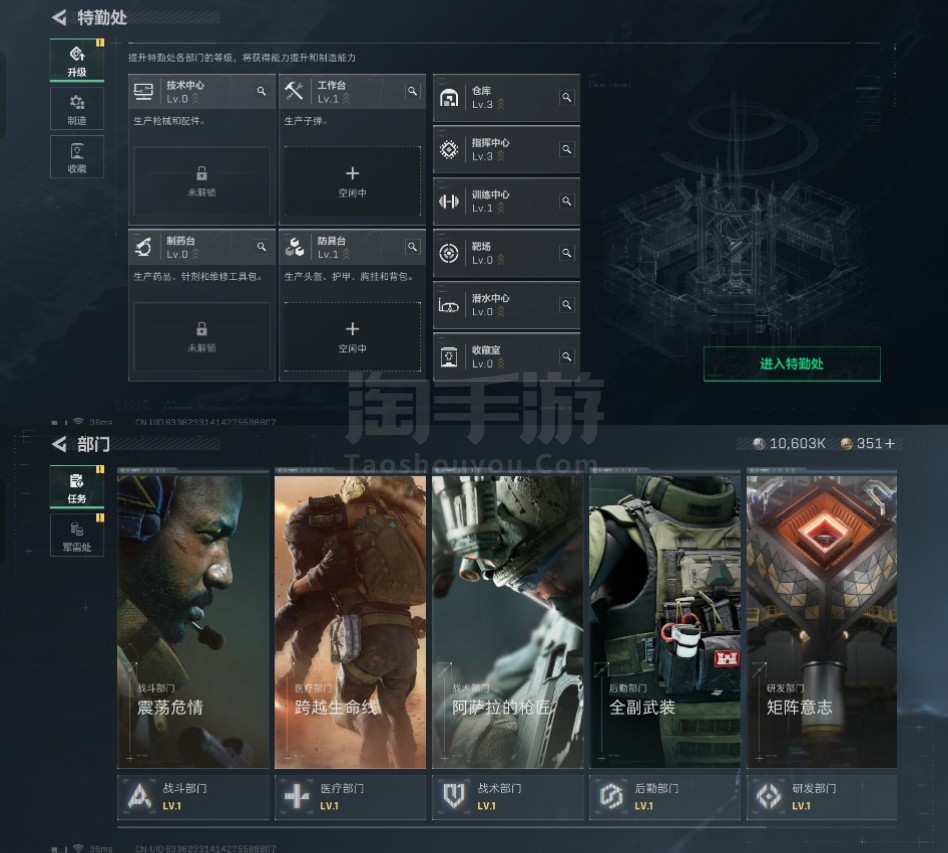Image resolution: width=948 pixels, height=853 pixels.
Task: Click the magnifier on 收藏室
Action: pos(567,357)
